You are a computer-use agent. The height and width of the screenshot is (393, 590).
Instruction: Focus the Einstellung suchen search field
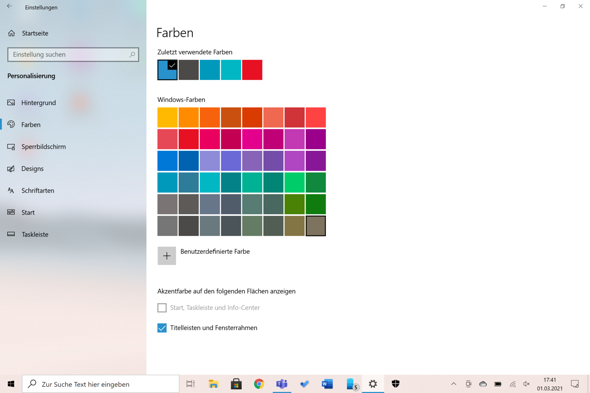point(73,55)
